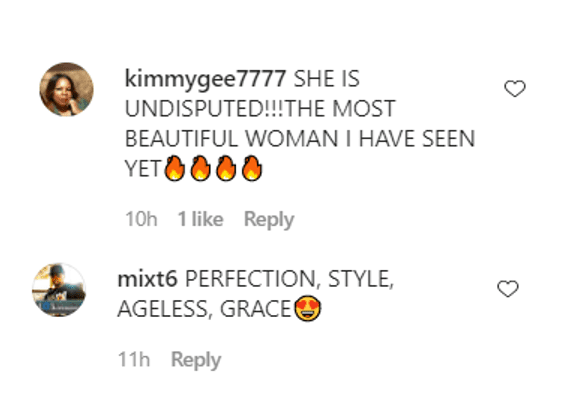Click the BEAUTIFUL WOMAN I HAVE SEEN line

300,139
